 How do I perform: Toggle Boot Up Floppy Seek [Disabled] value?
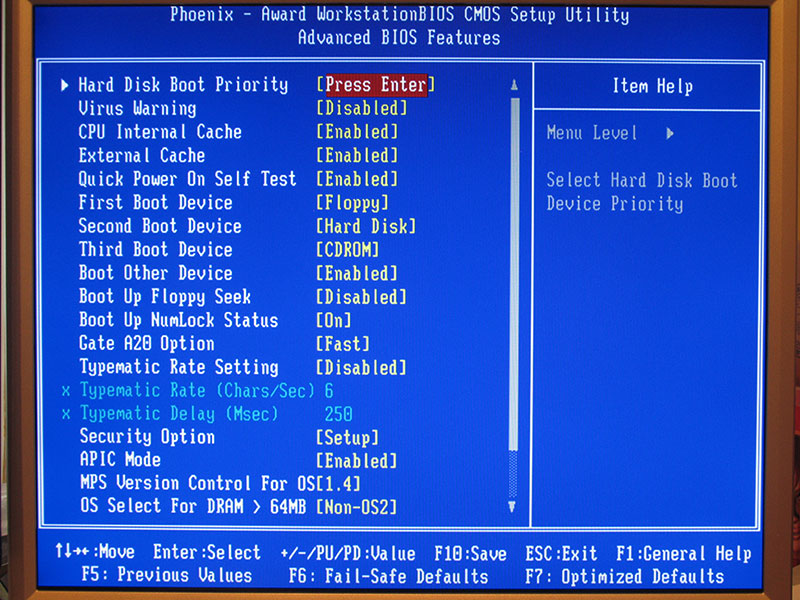[x=362, y=296]
